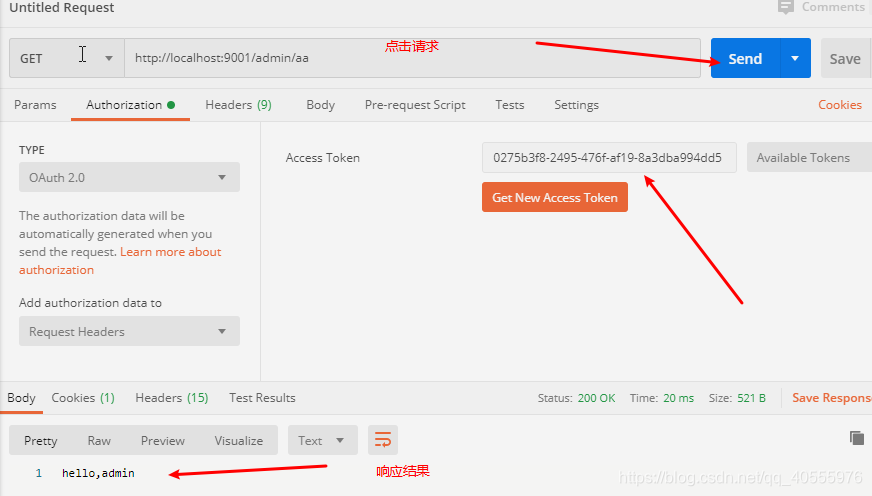Open the Text format dropdown

(x=323, y=440)
